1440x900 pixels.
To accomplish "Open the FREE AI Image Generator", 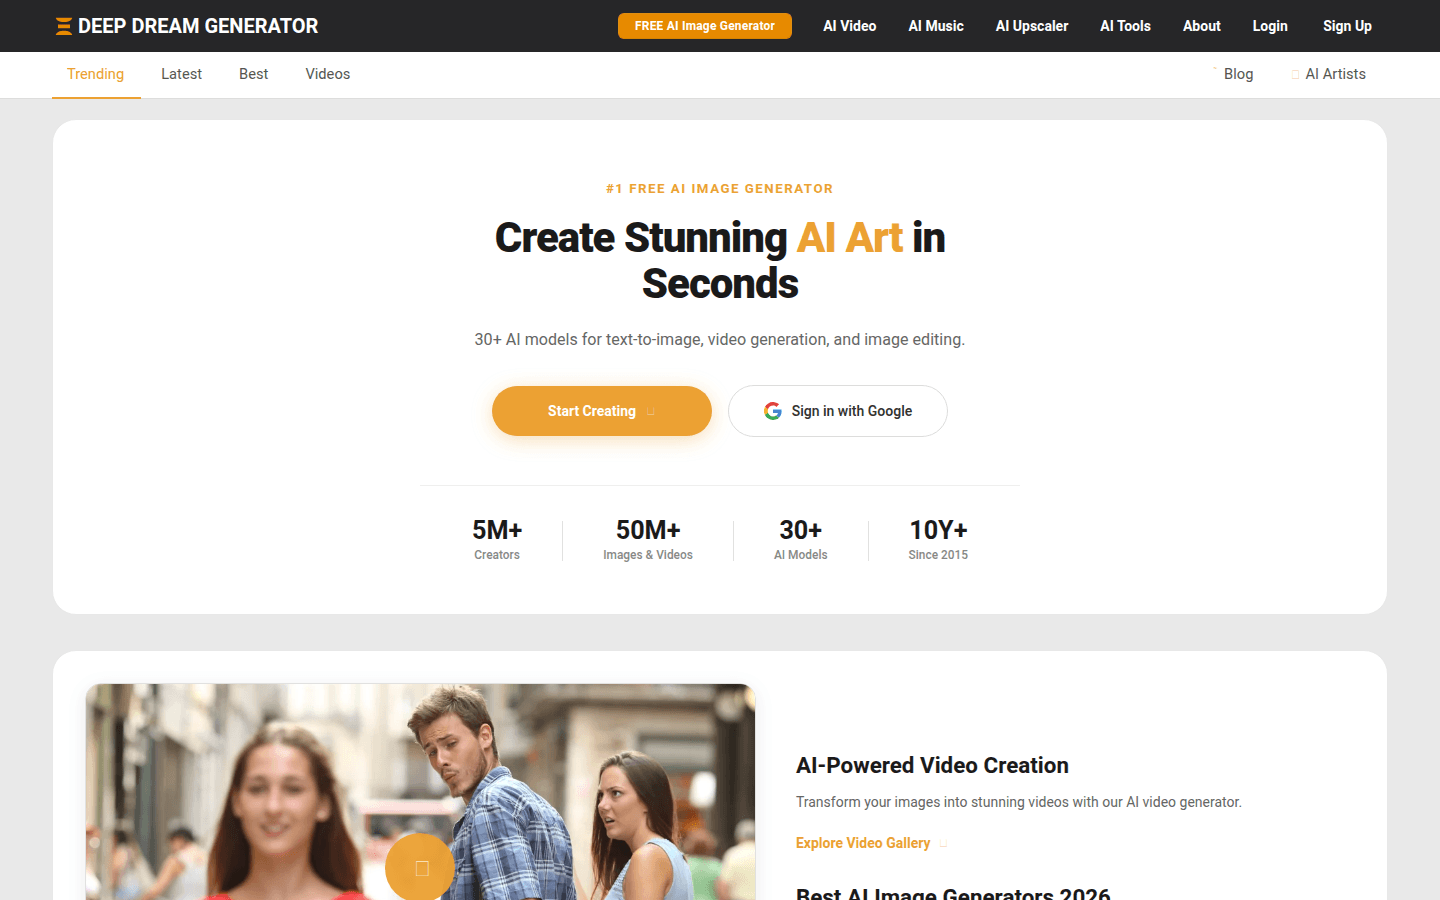I will click(x=705, y=26).
